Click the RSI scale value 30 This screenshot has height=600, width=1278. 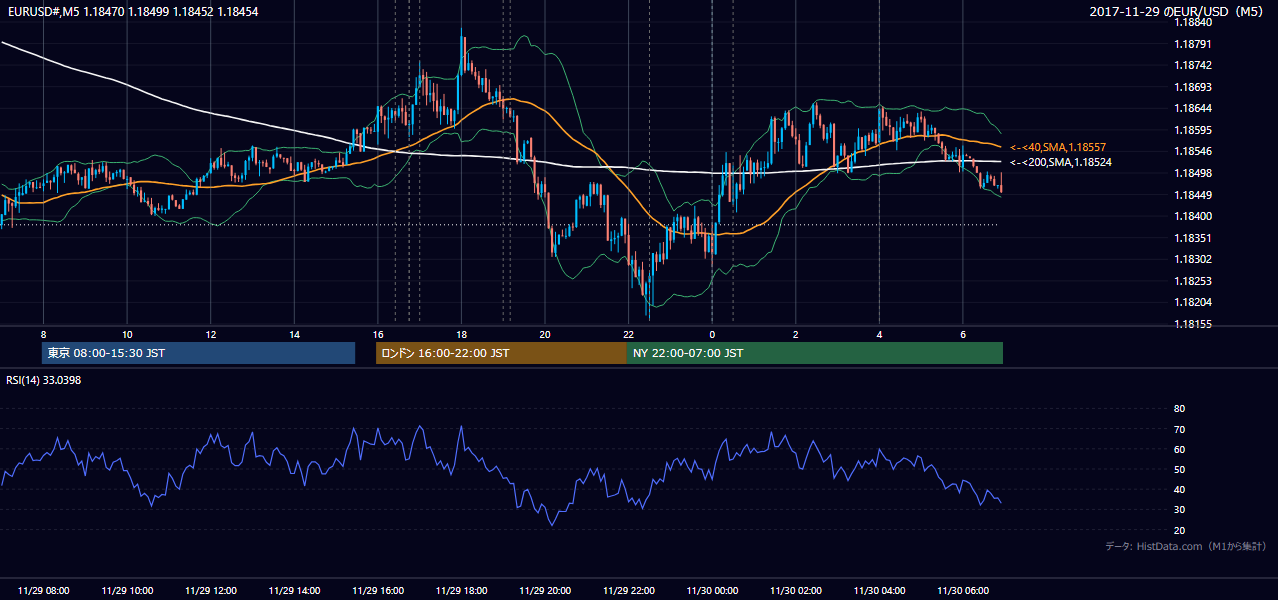tap(1179, 510)
